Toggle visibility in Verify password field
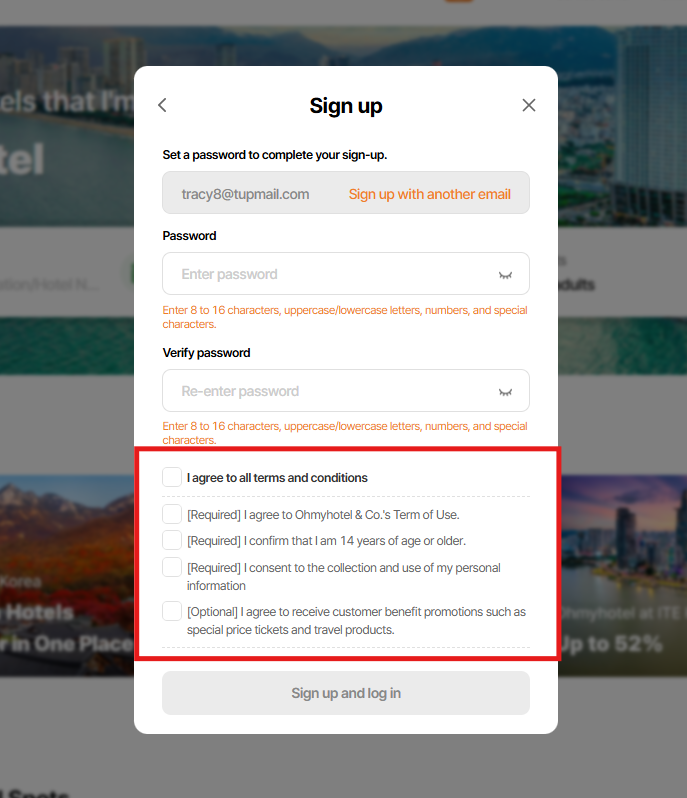Screen dimensions: 687x798 tap(505, 391)
